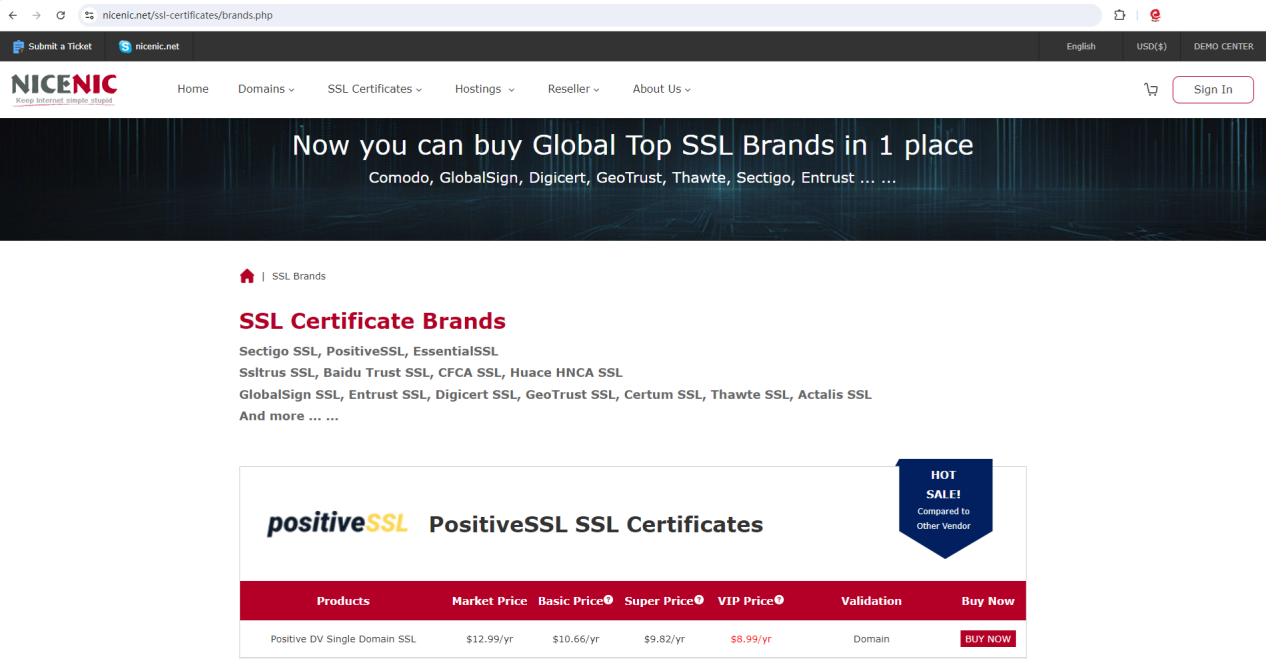The height and width of the screenshot is (659, 1266).
Task: Click the browser back arrow
Action: click(x=12, y=15)
